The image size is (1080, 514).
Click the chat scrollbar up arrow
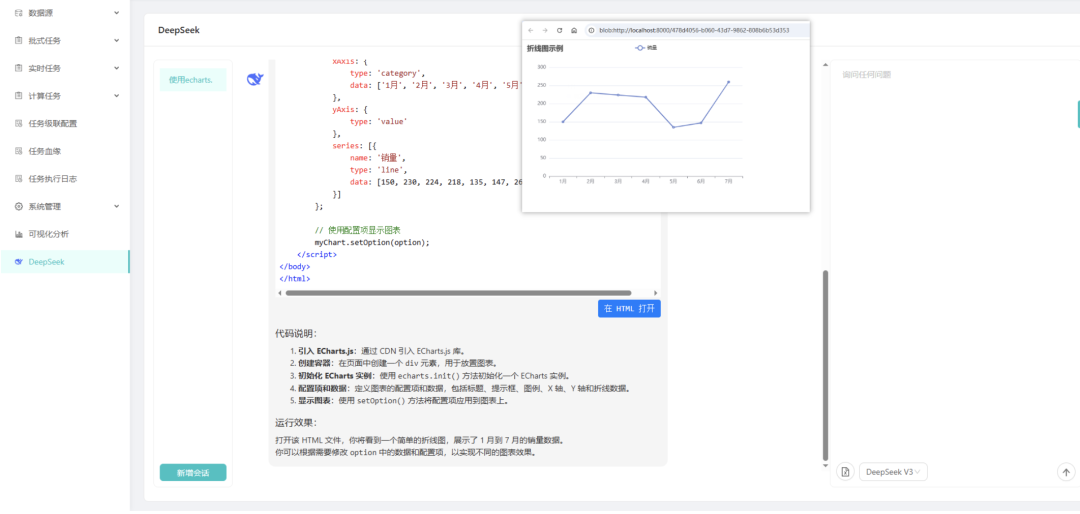tap(826, 64)
